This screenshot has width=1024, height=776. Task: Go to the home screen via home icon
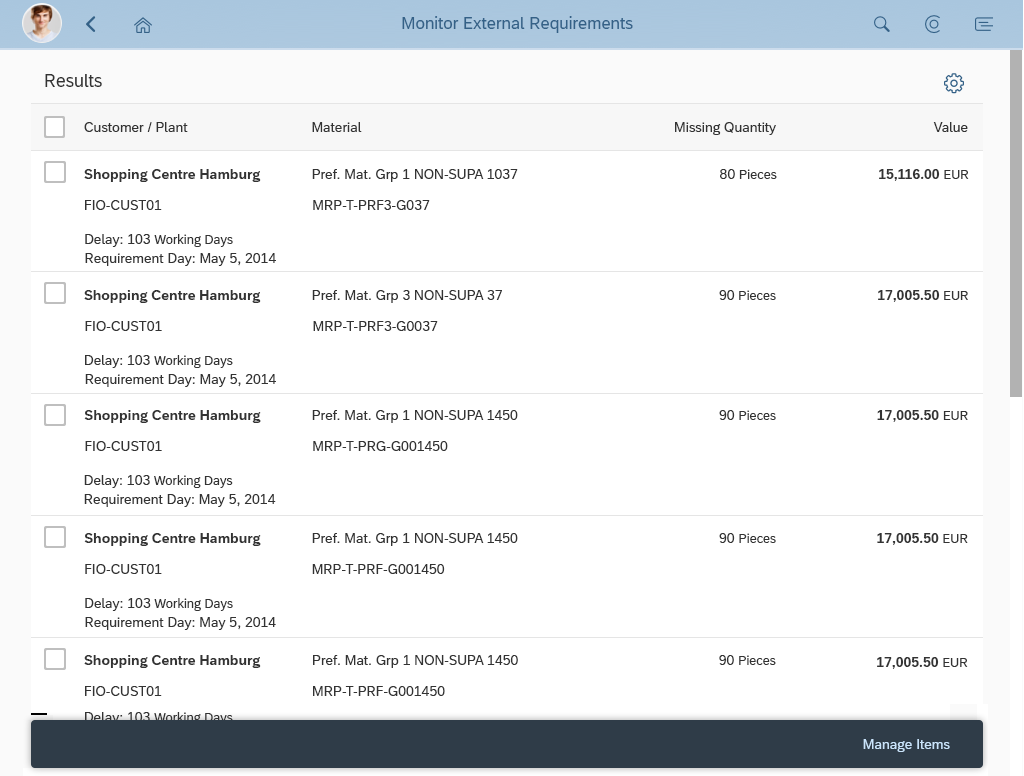click(x=142, y=24)
